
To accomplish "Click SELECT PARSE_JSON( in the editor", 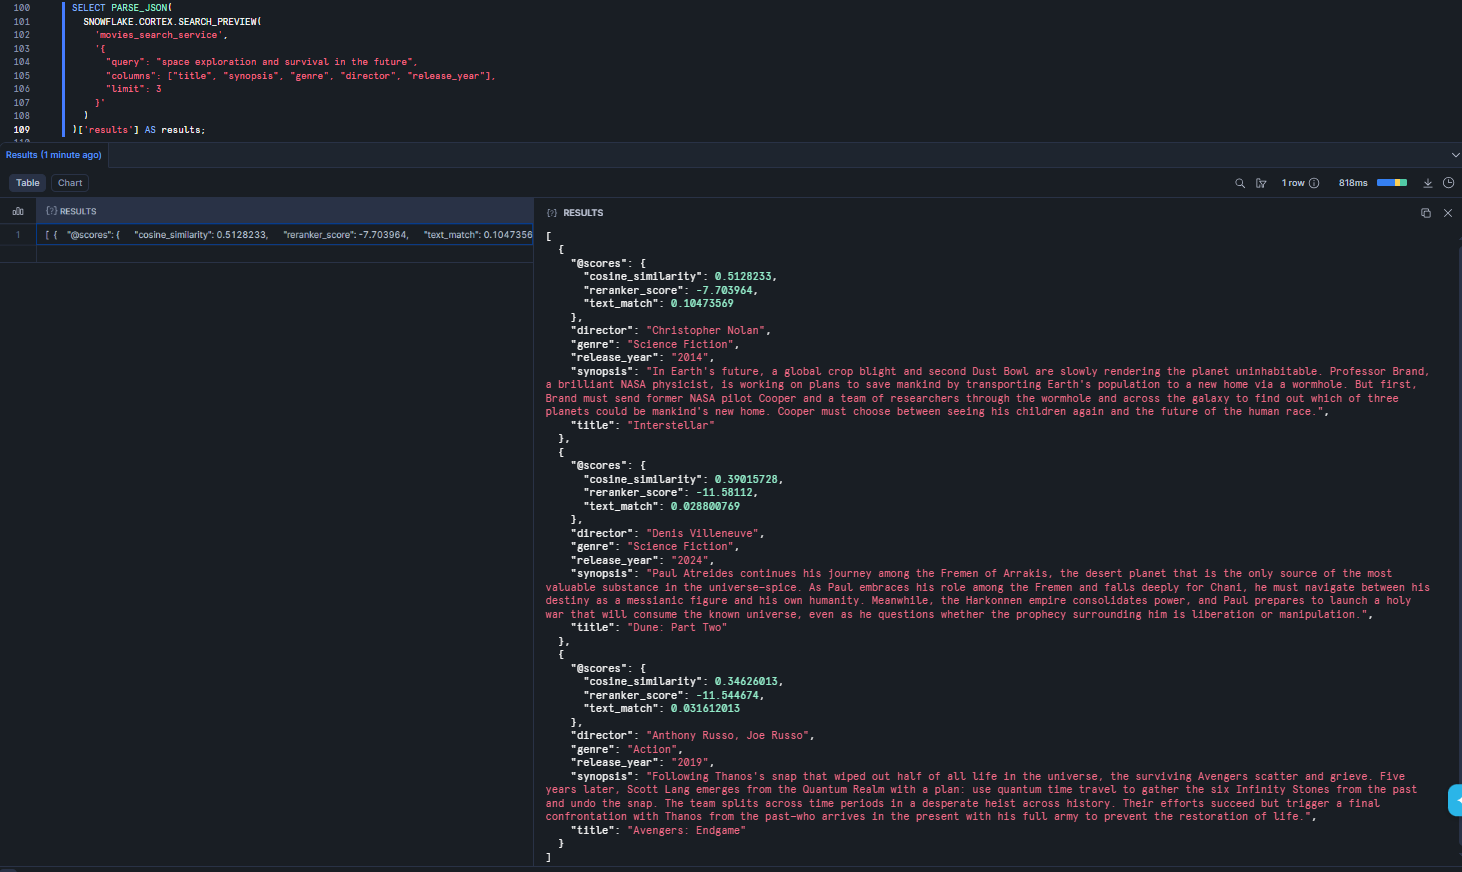I will pyautogui.click(x=122, y=8).
